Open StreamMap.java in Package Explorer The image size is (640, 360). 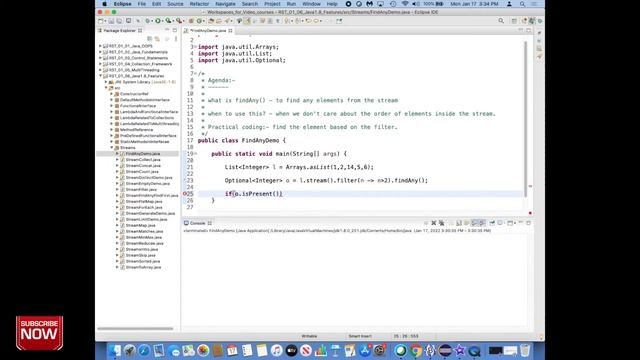(140, 225)
